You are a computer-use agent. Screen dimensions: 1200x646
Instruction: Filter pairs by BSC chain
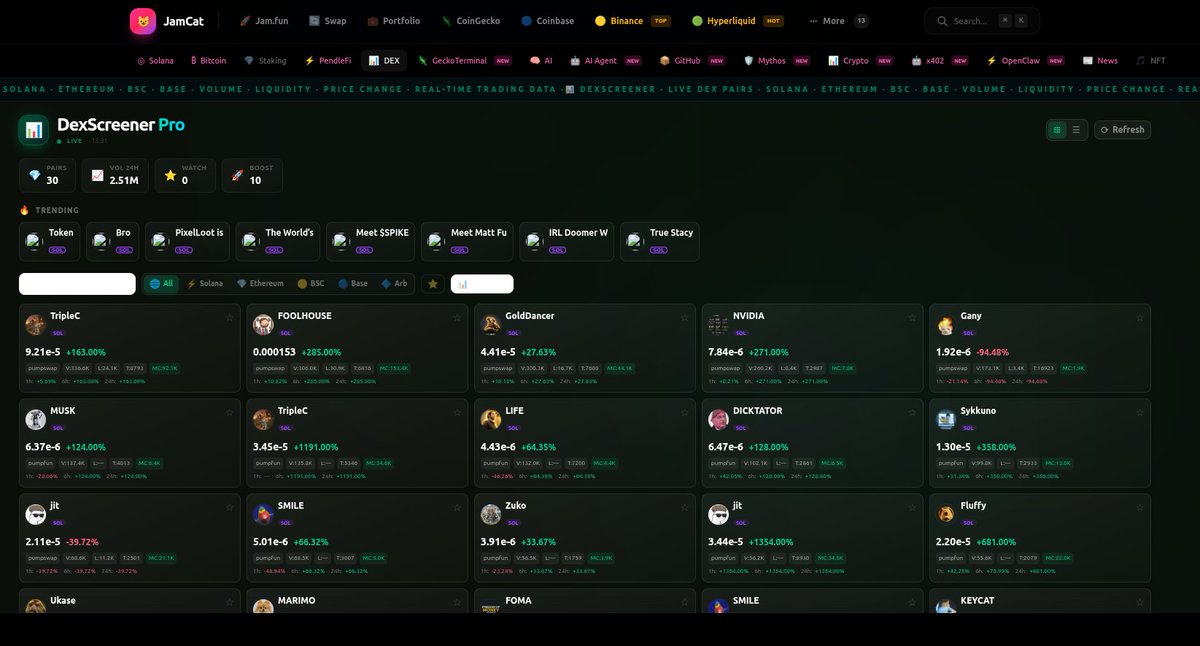[x=310, y=284]
